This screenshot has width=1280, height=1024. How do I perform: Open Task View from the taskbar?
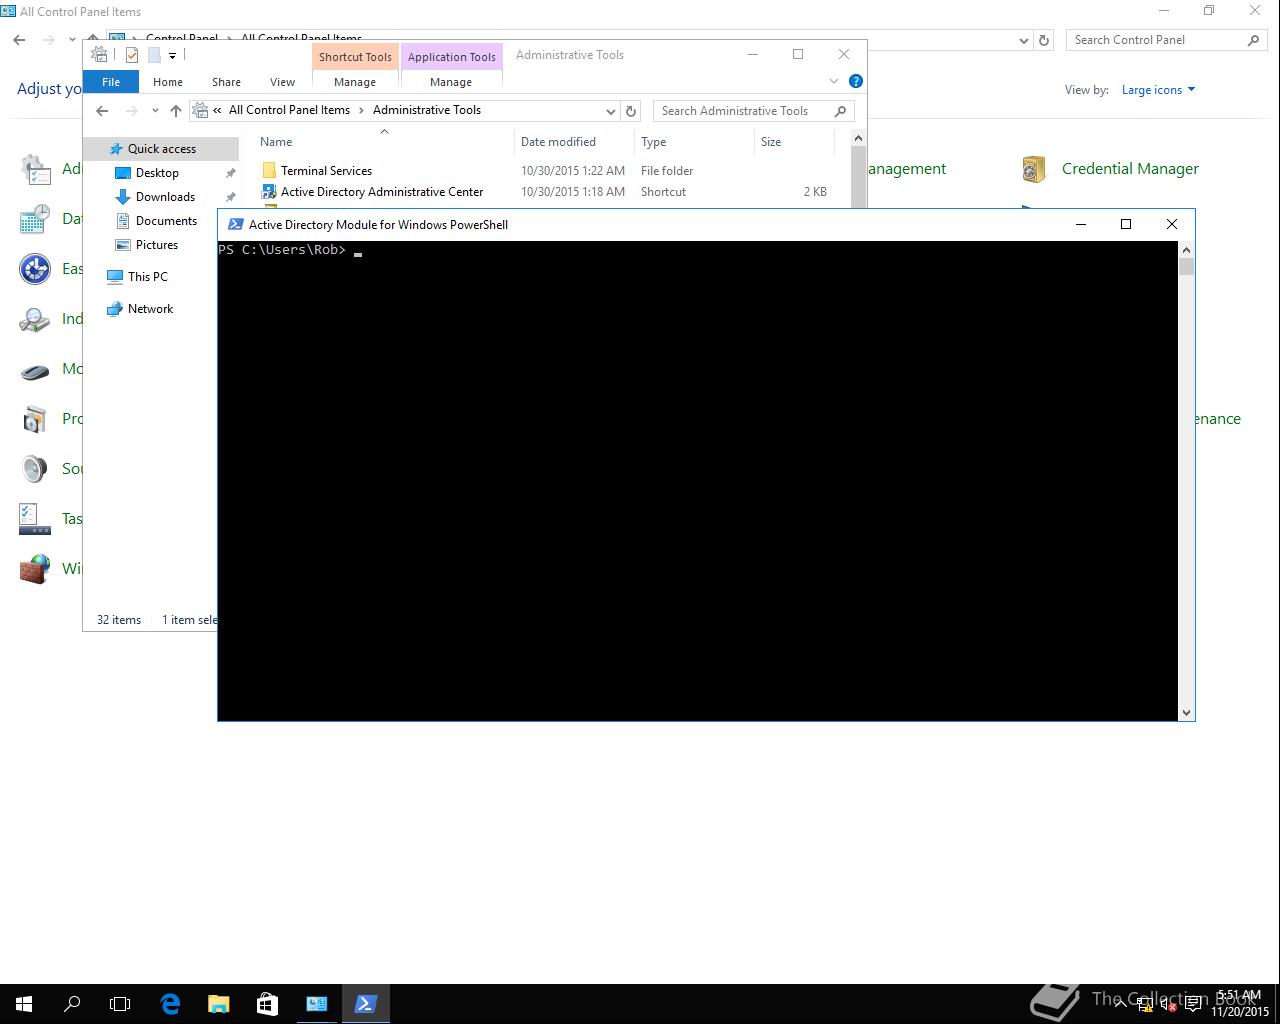point(120,1004)
